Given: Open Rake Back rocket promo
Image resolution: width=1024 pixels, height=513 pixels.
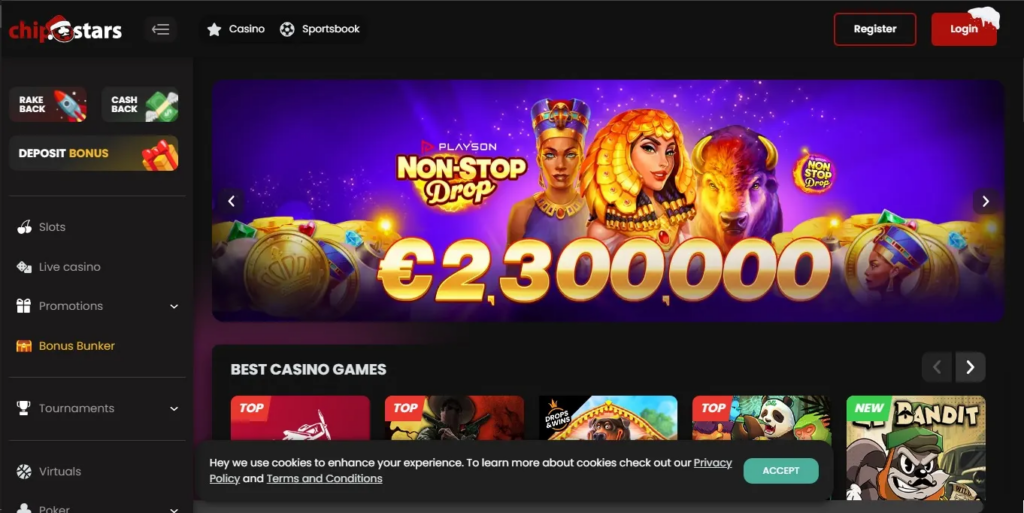Looking at the screenshot, I should (48, 104).
